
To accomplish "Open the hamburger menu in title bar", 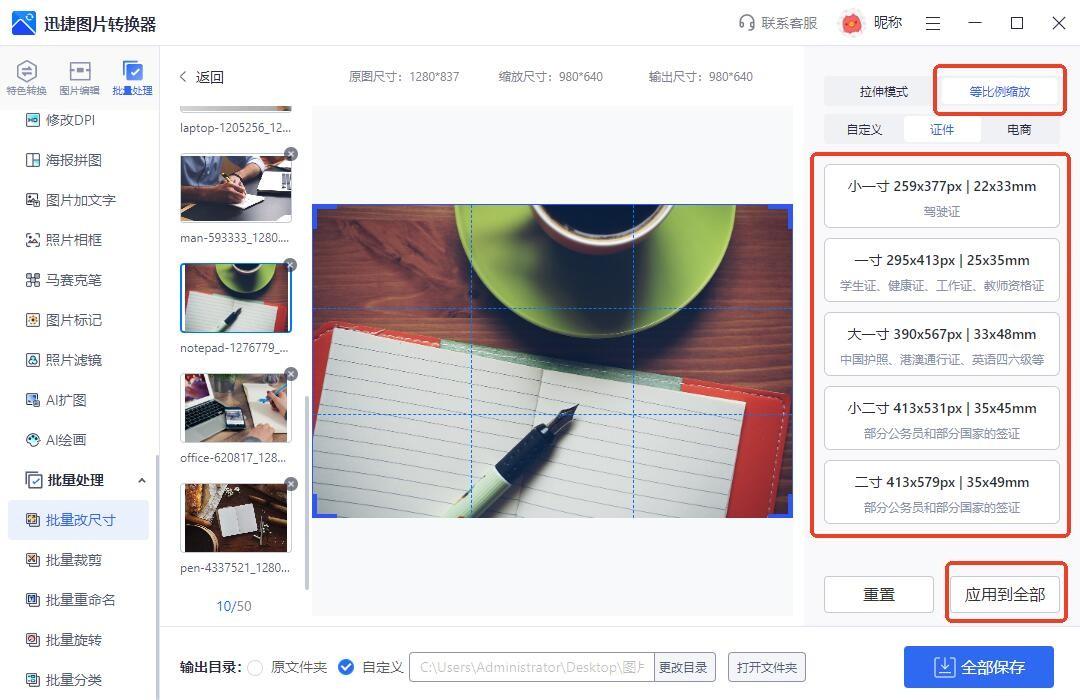I will [x=933, y=23].
